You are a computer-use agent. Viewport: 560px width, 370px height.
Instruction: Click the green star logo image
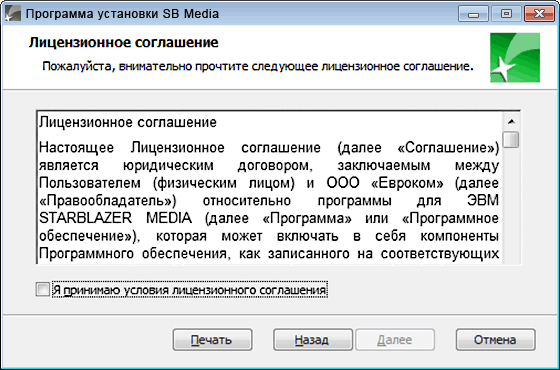pos(515,58)
